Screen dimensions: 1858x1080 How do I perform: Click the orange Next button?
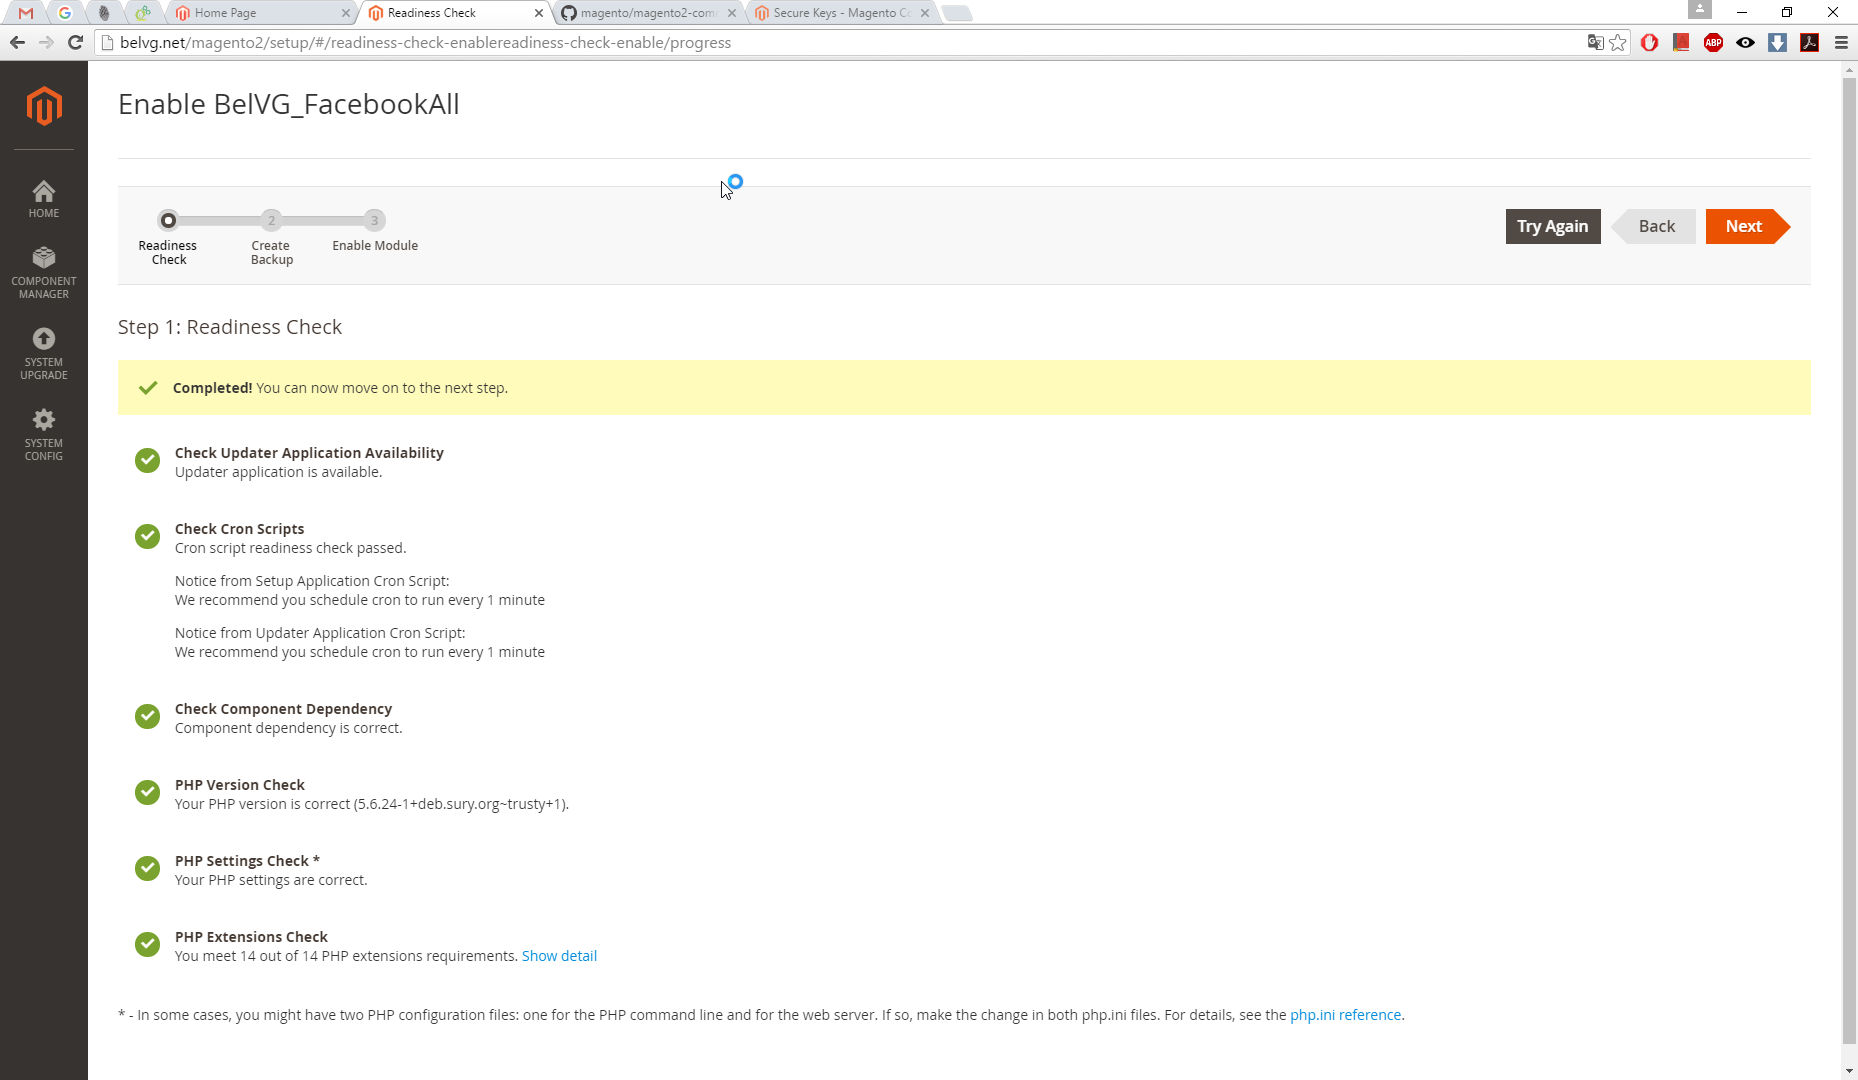[x=1746, y=226]
